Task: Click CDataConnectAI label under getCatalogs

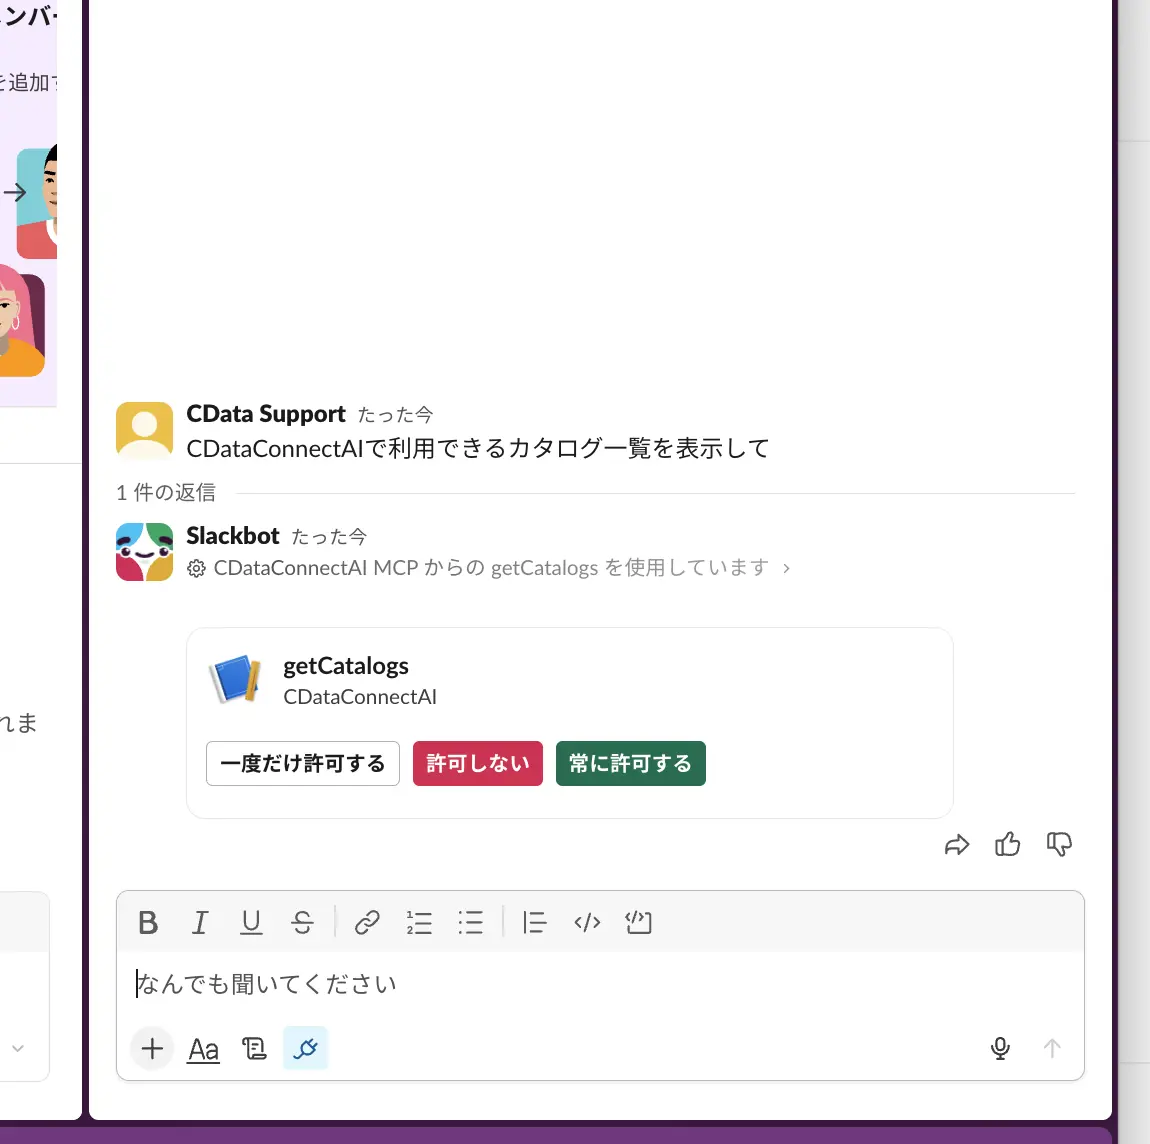Action: 360,697
